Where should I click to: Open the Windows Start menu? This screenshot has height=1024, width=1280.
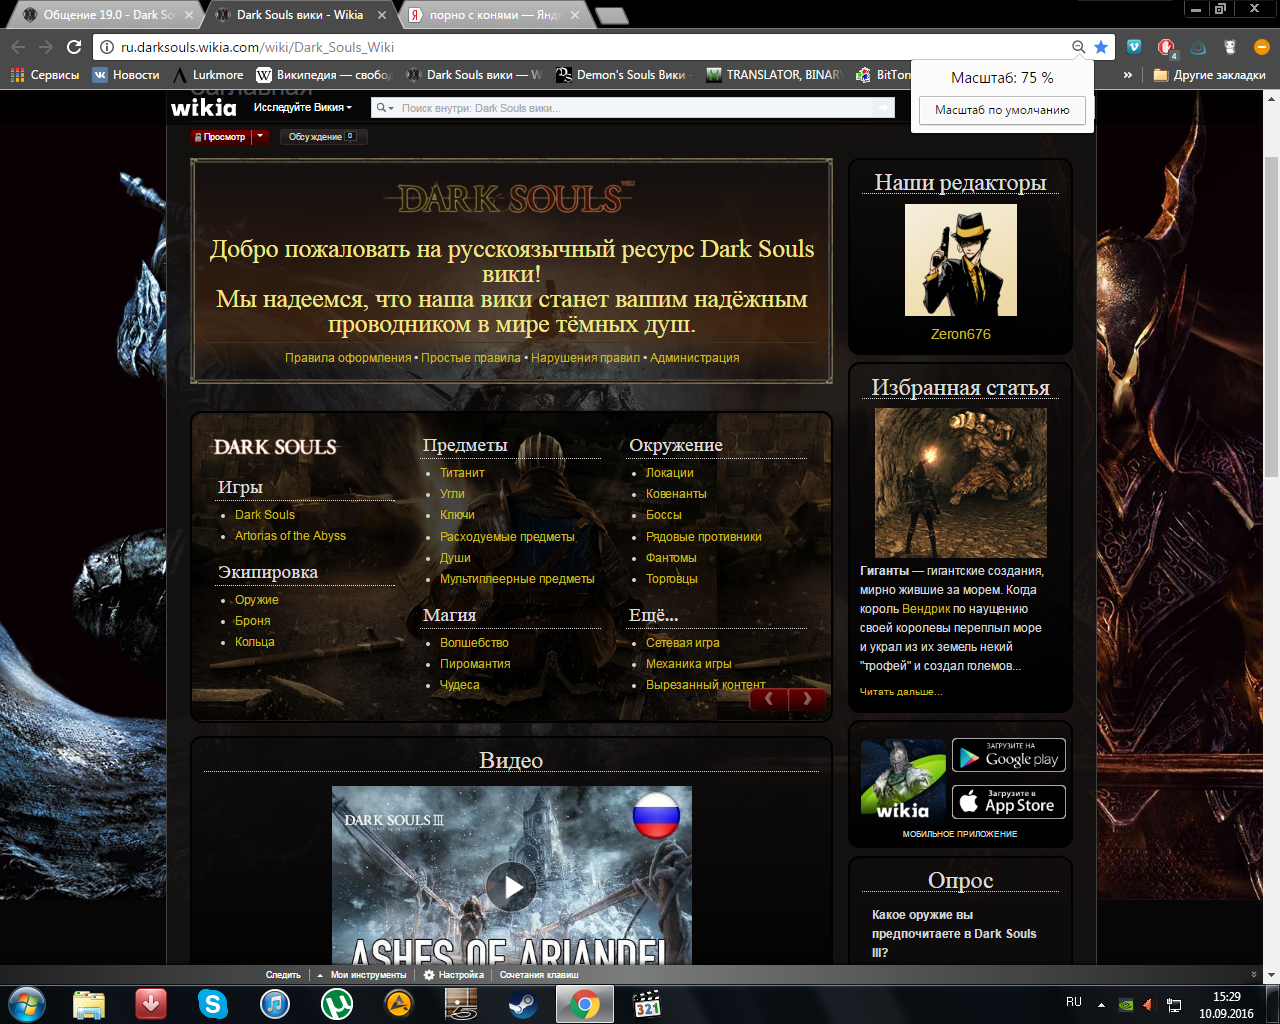click(x=26, y=1004)
